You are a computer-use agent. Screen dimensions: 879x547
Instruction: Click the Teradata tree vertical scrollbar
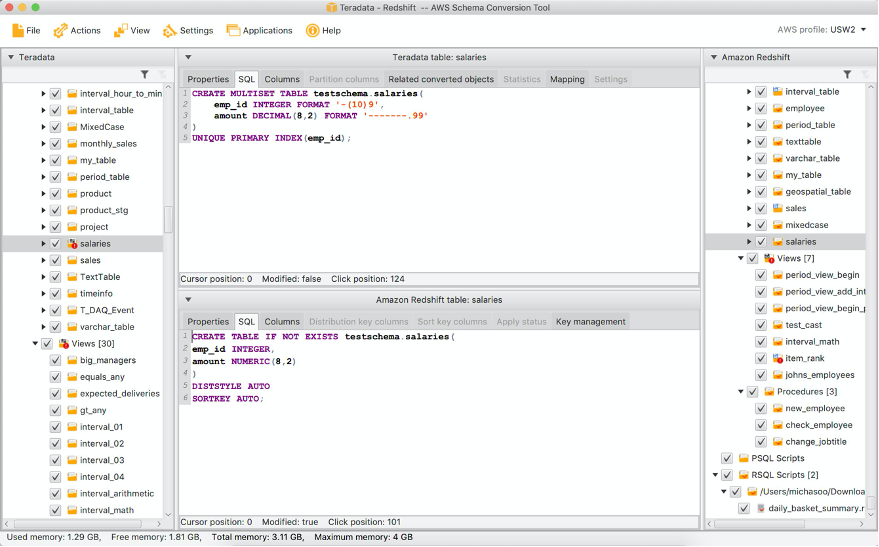tap(169, 220)
